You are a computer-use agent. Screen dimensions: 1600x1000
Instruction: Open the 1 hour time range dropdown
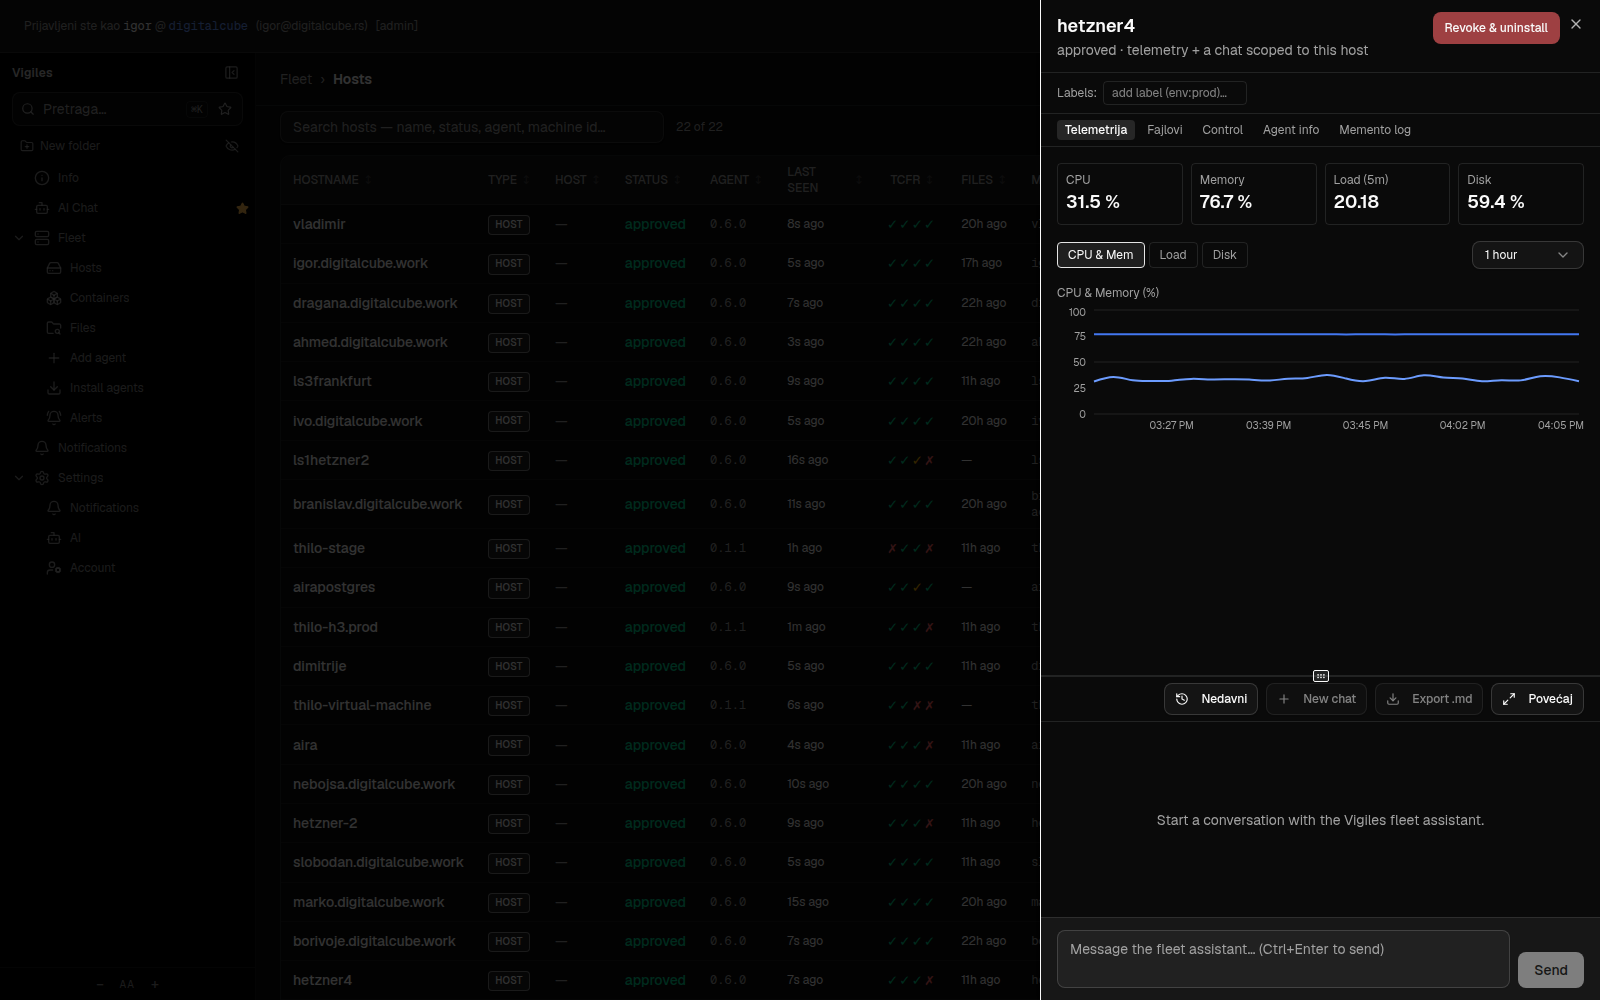(1527, 255)
